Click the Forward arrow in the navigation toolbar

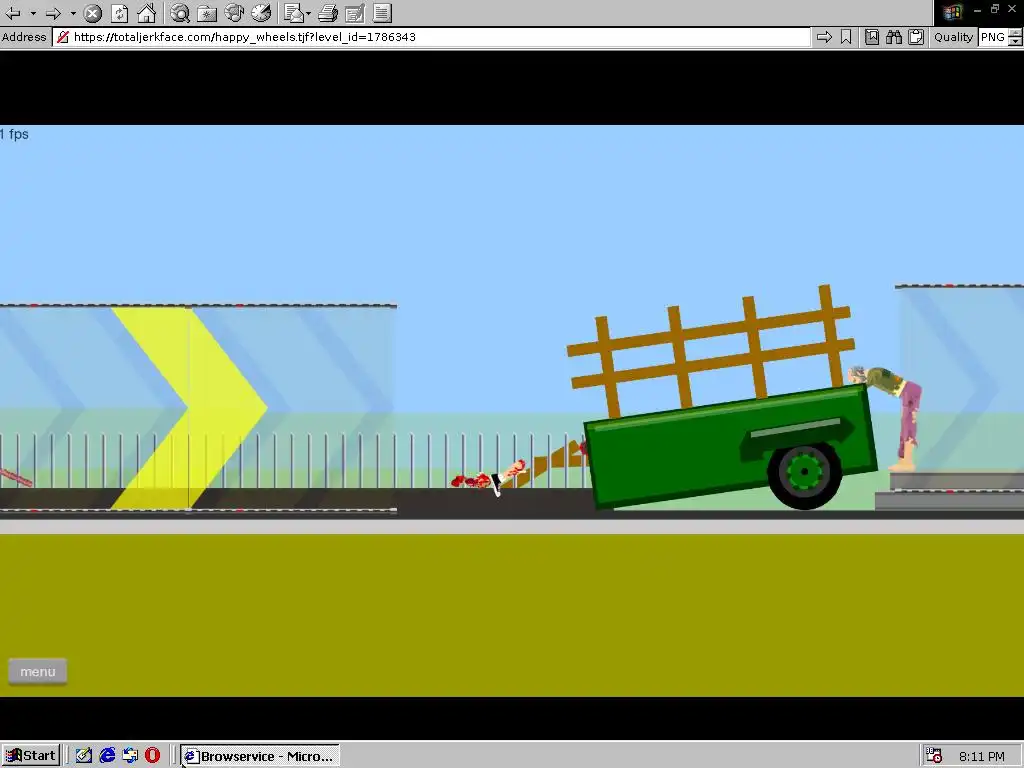tap(53, 12)
